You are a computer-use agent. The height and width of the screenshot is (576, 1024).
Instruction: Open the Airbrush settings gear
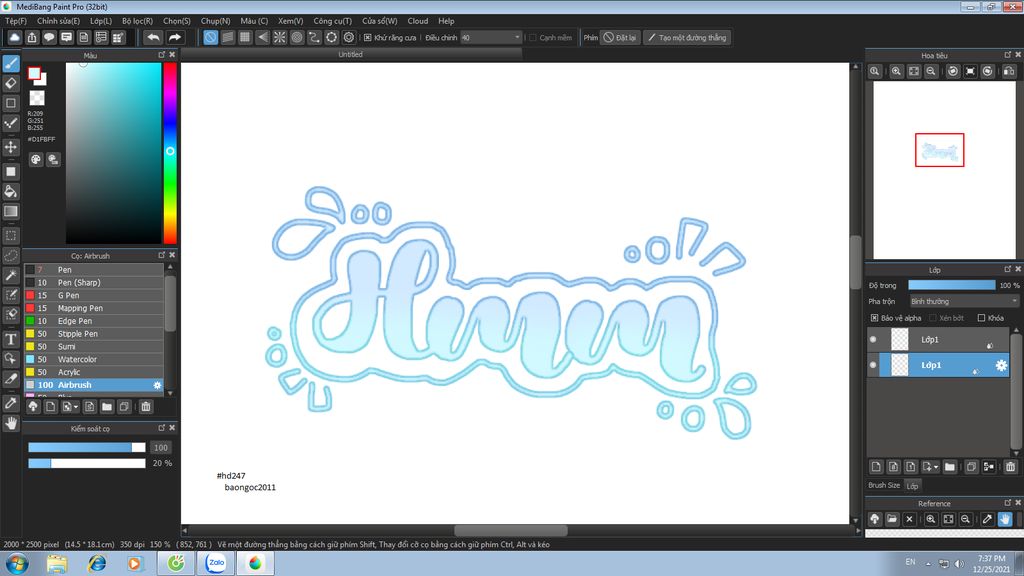pos(157,385)
